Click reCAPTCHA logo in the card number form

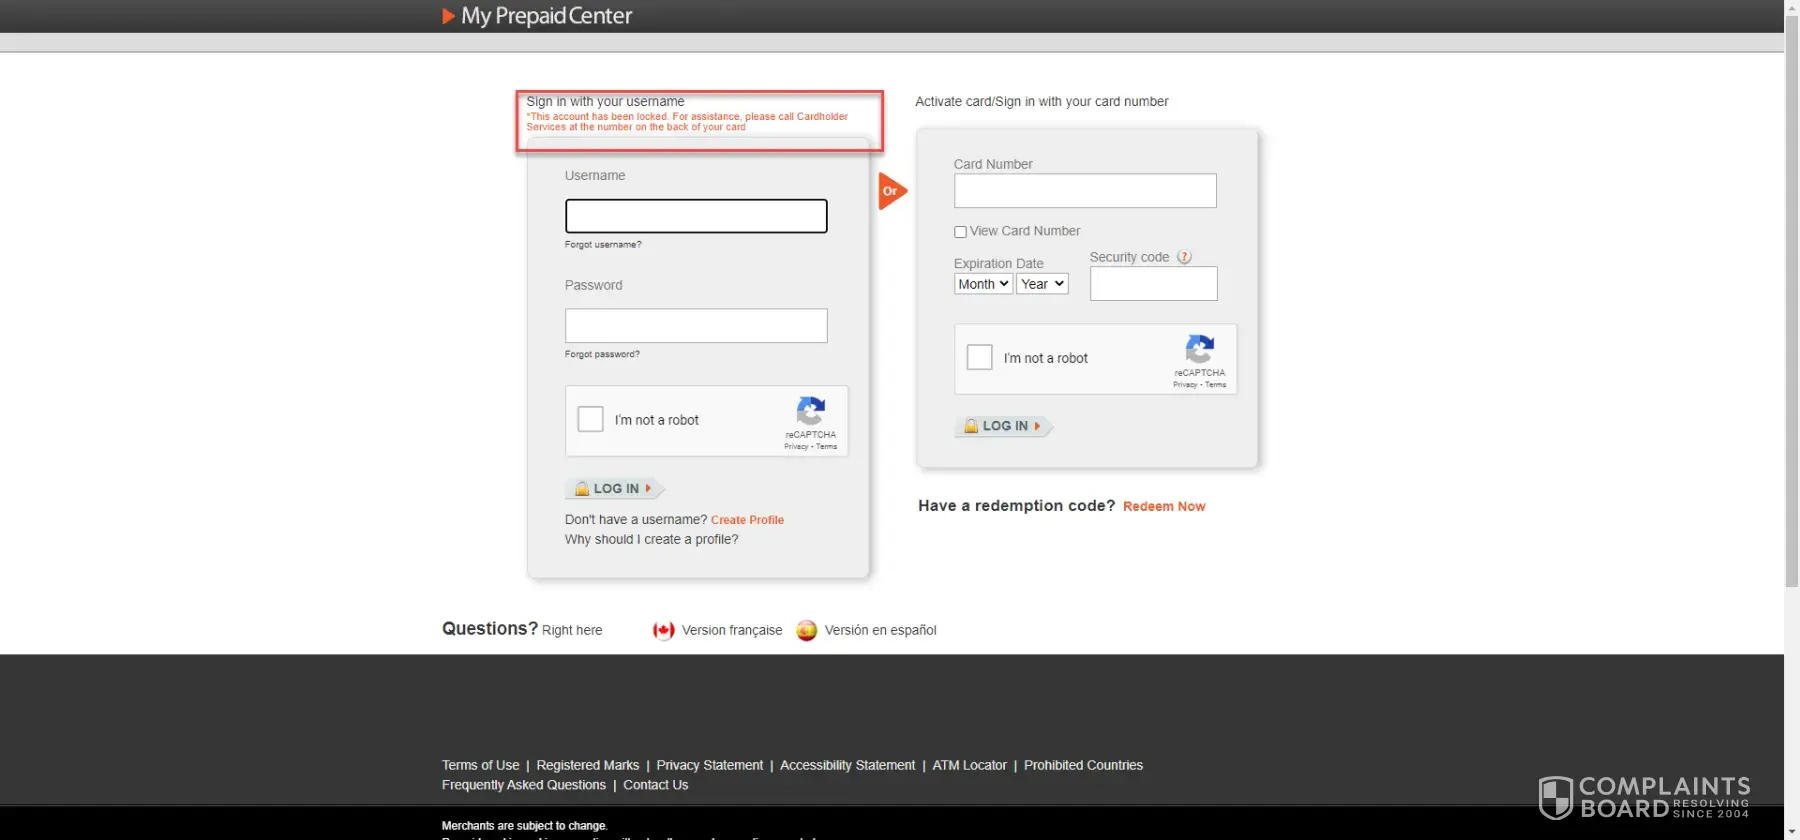pos(1200,349)
